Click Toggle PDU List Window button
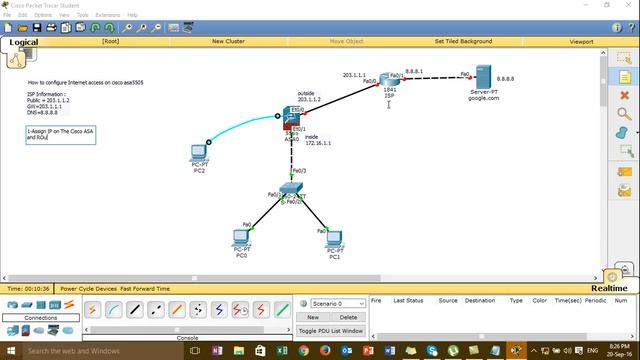Screen dimensions: 640x360 pyautogui.click(x=331, y=331)
